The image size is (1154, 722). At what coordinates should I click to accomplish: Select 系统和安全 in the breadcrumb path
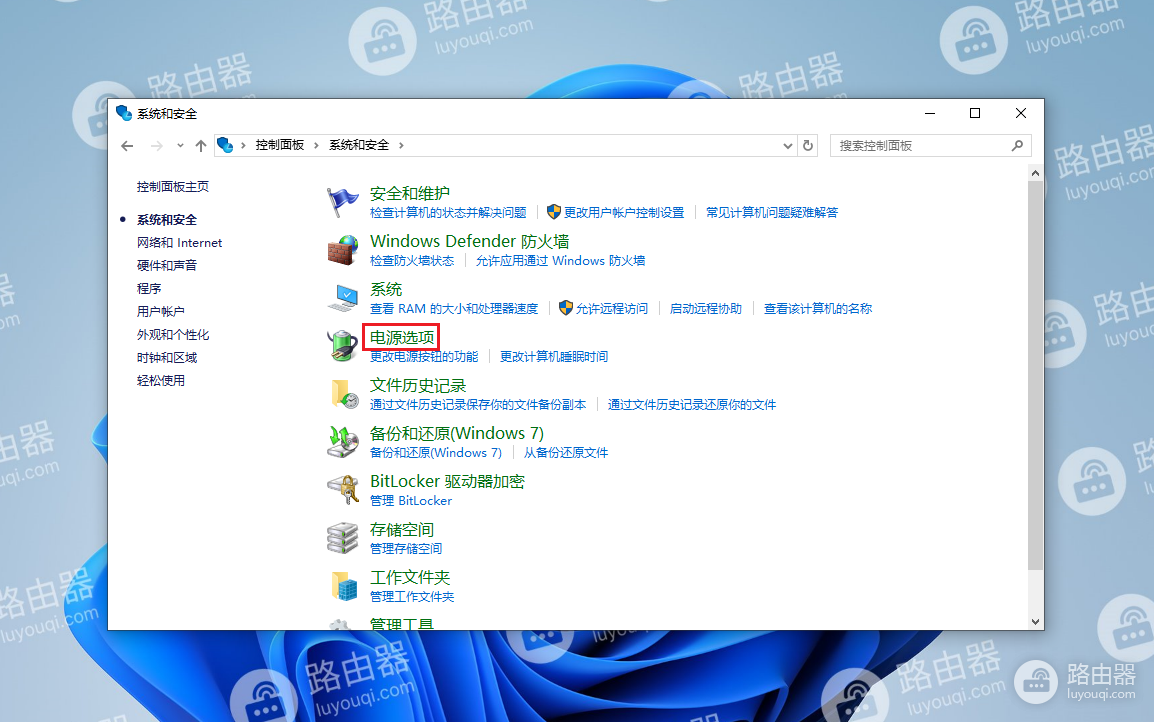(x=358, y=145)
